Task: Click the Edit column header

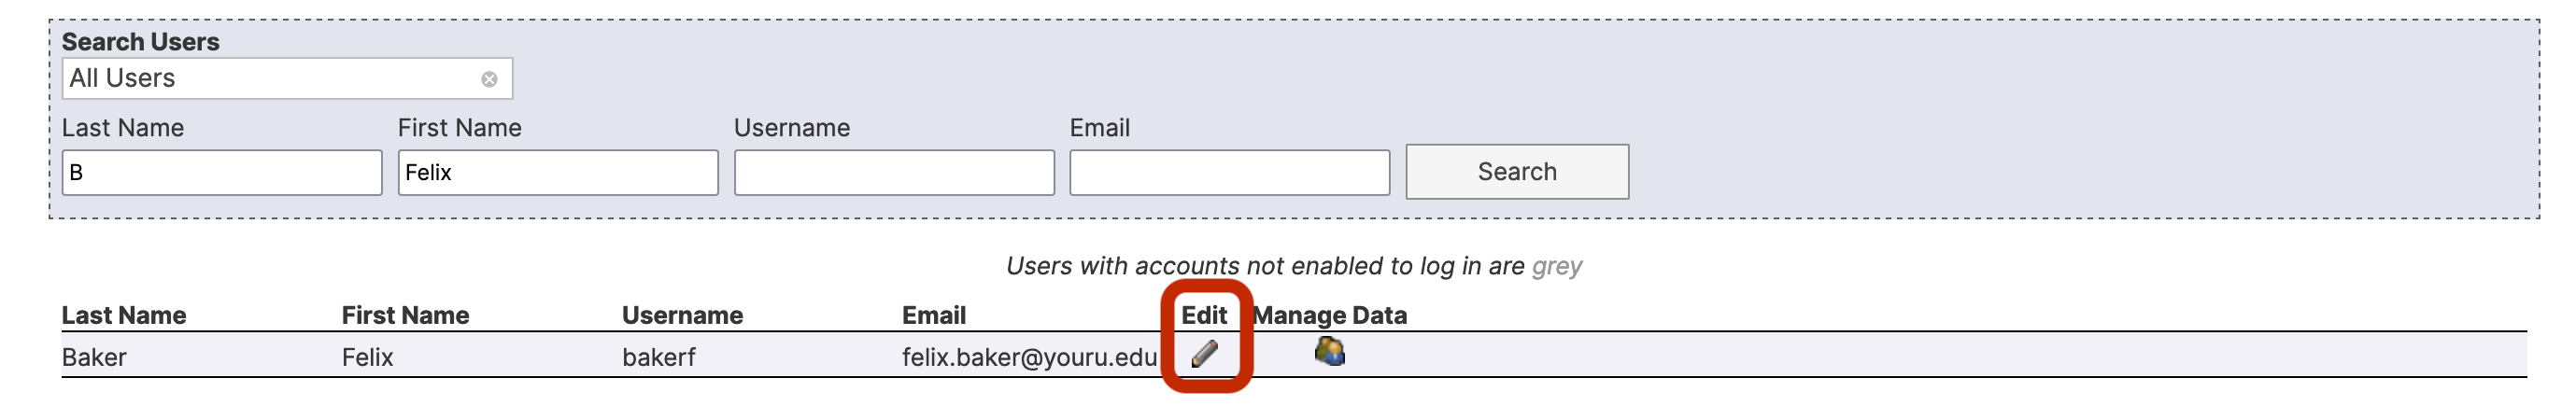Action: click(x=1204, y=316)
